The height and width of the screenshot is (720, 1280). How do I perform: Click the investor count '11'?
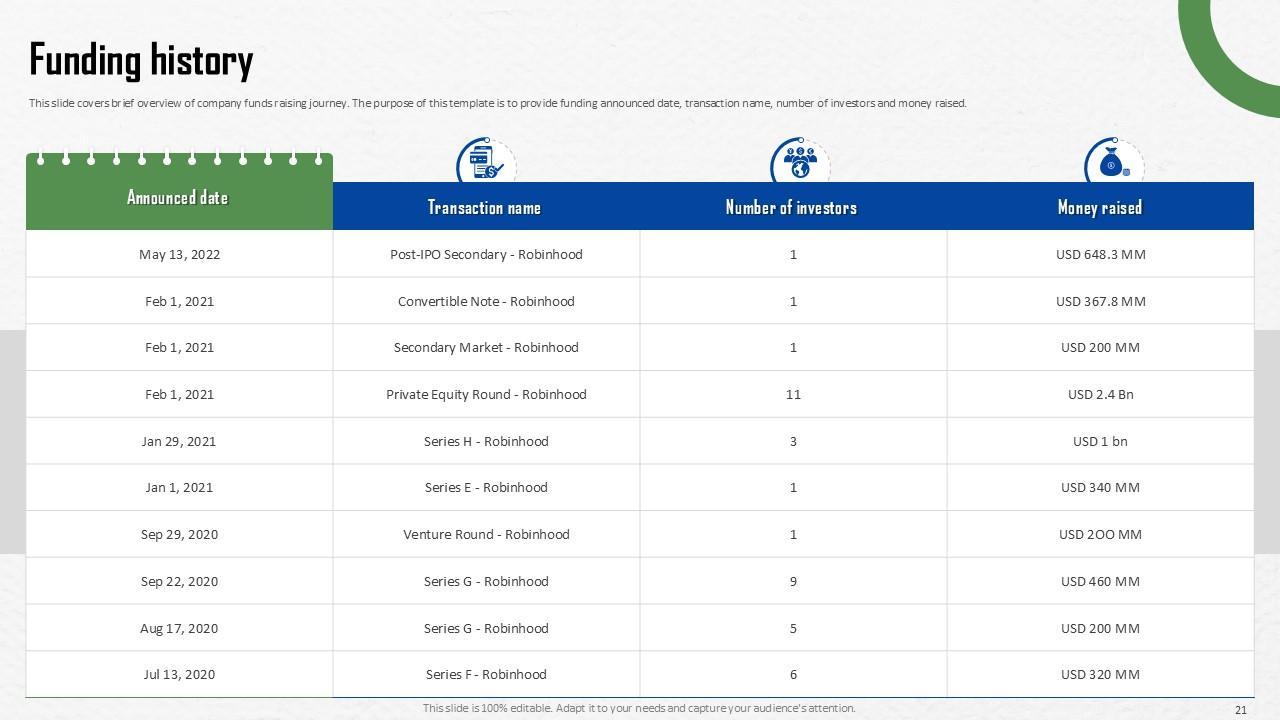[793, 394]
